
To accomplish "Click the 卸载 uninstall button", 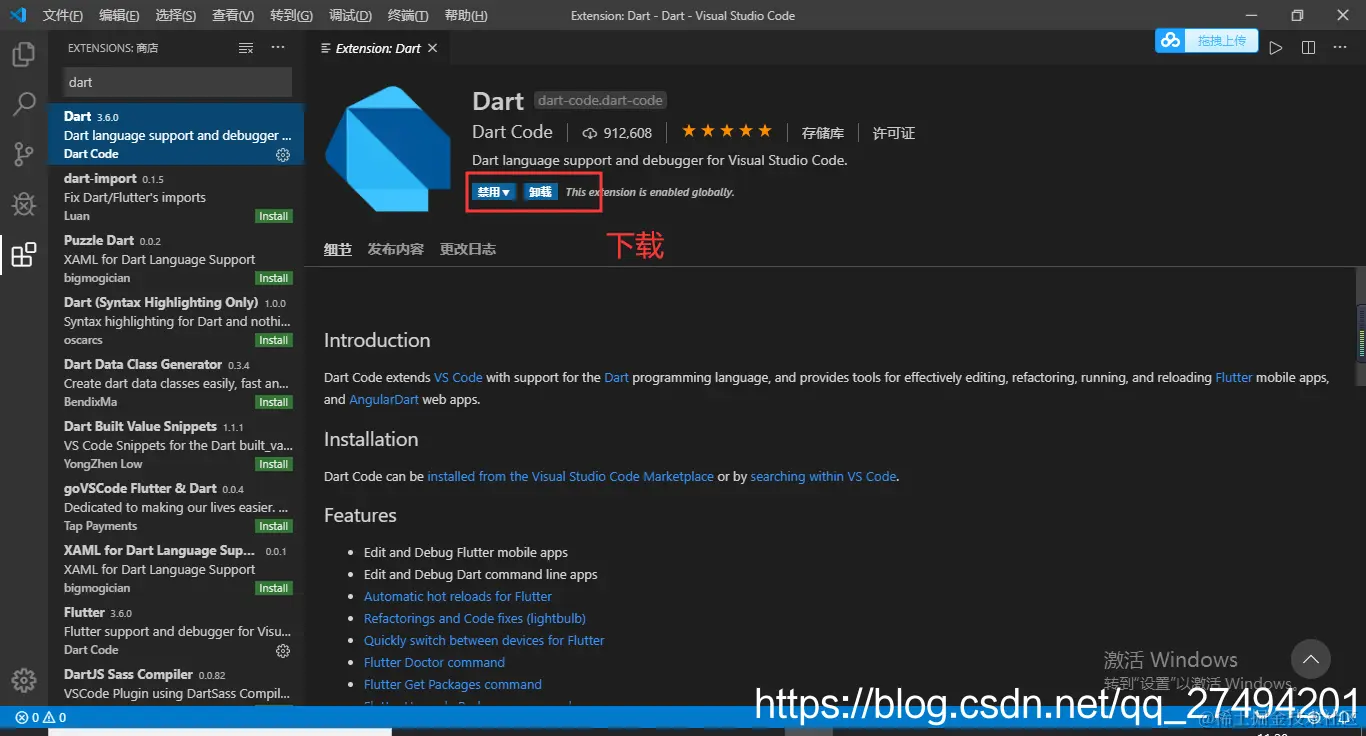I will pyautogui.click(x=540, y=192).
